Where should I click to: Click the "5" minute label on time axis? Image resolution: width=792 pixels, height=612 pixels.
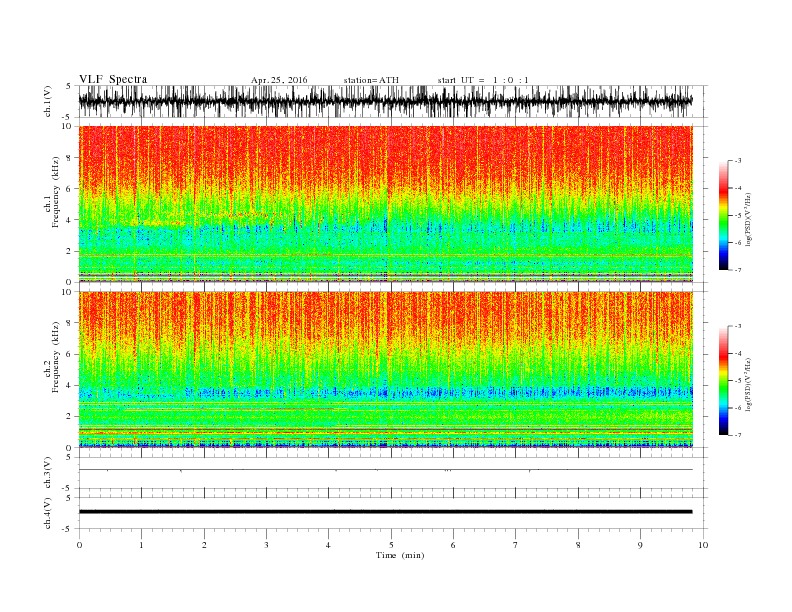pos(391,545)
